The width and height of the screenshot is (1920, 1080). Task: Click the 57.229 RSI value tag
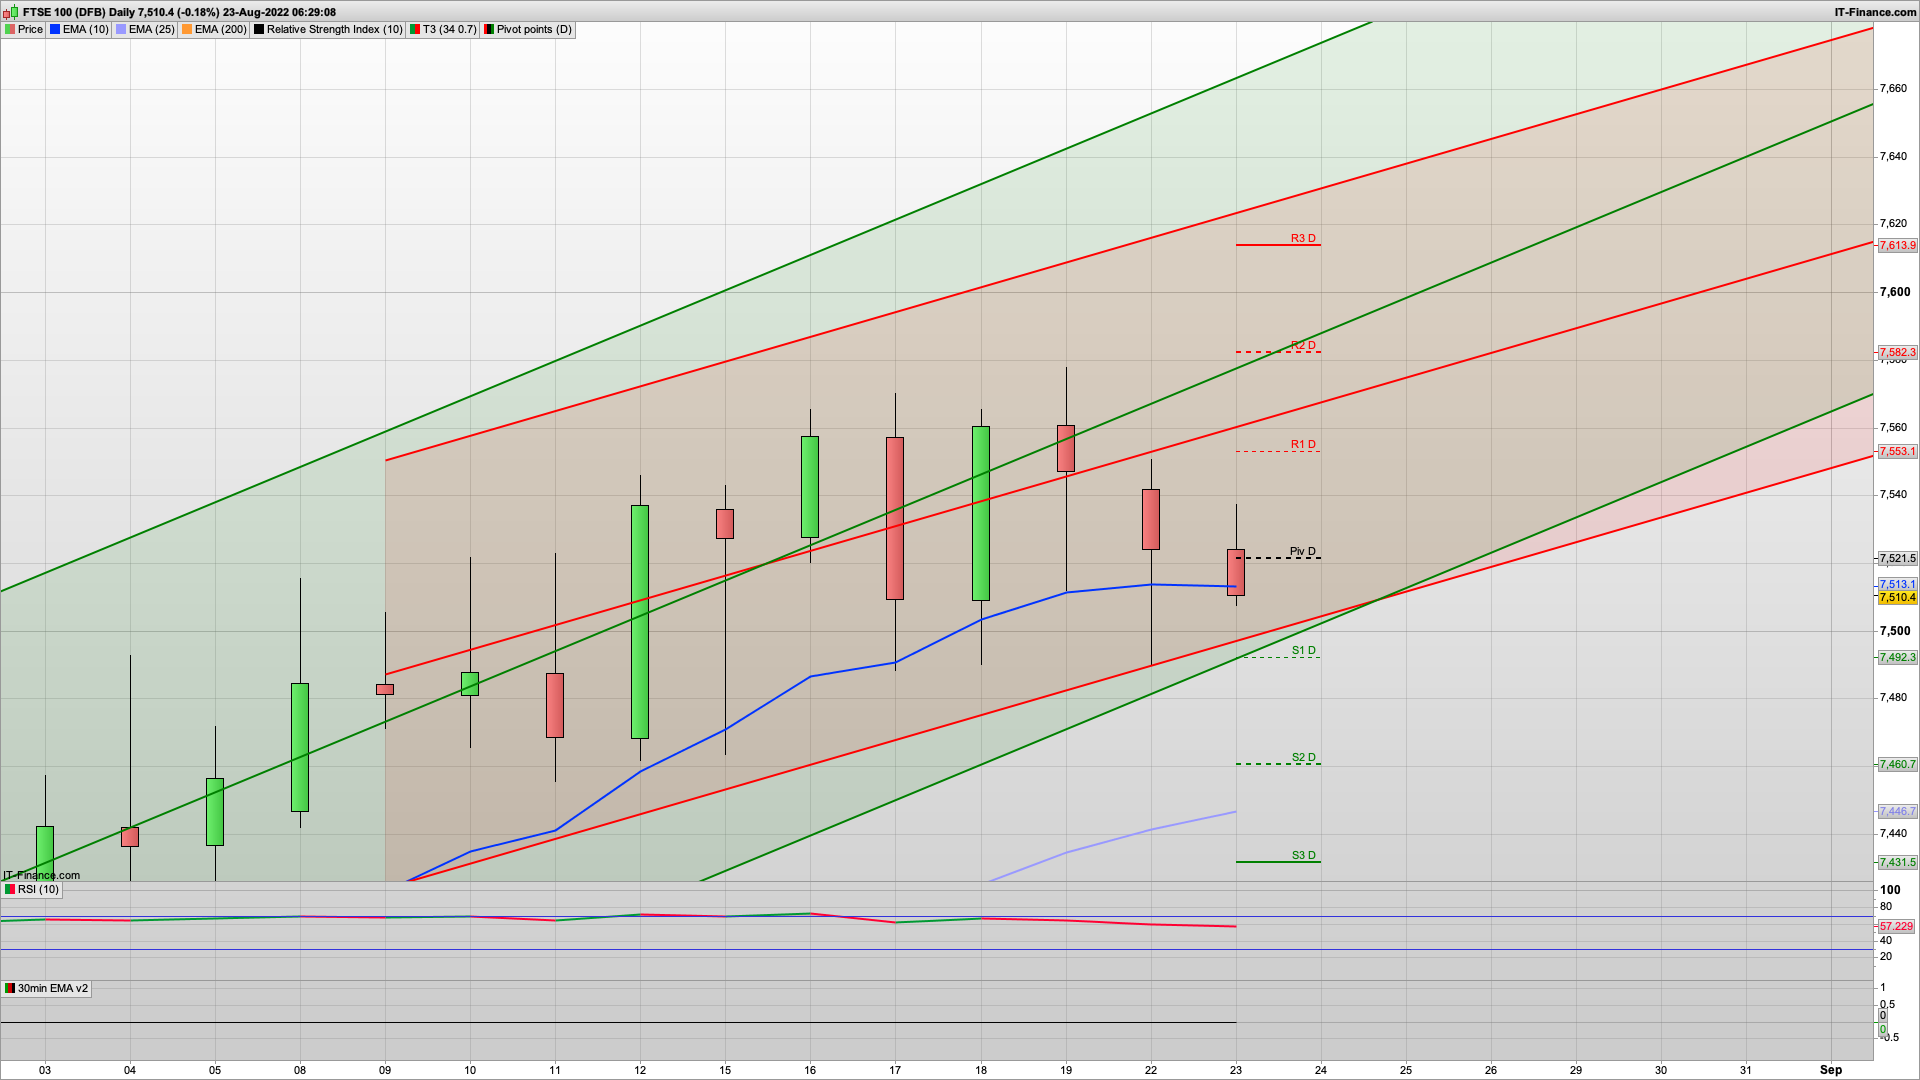(1896, 926)
